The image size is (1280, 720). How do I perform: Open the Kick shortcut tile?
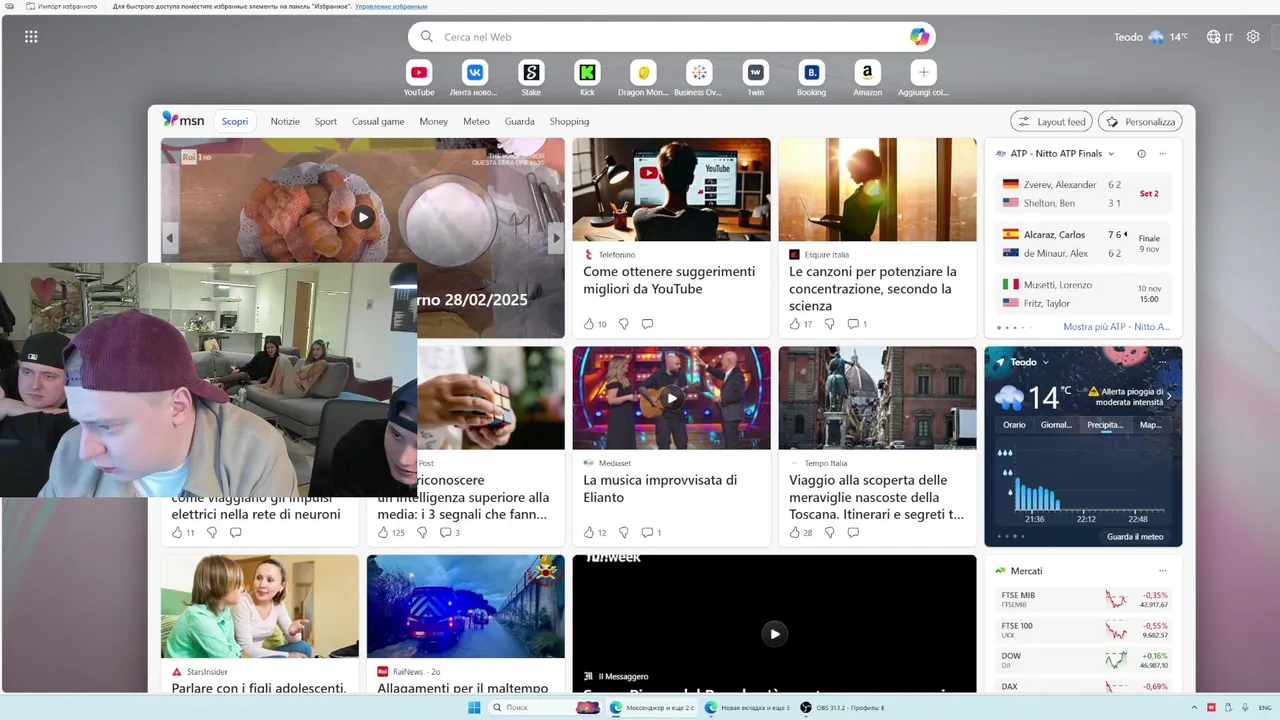coord(587,72)
